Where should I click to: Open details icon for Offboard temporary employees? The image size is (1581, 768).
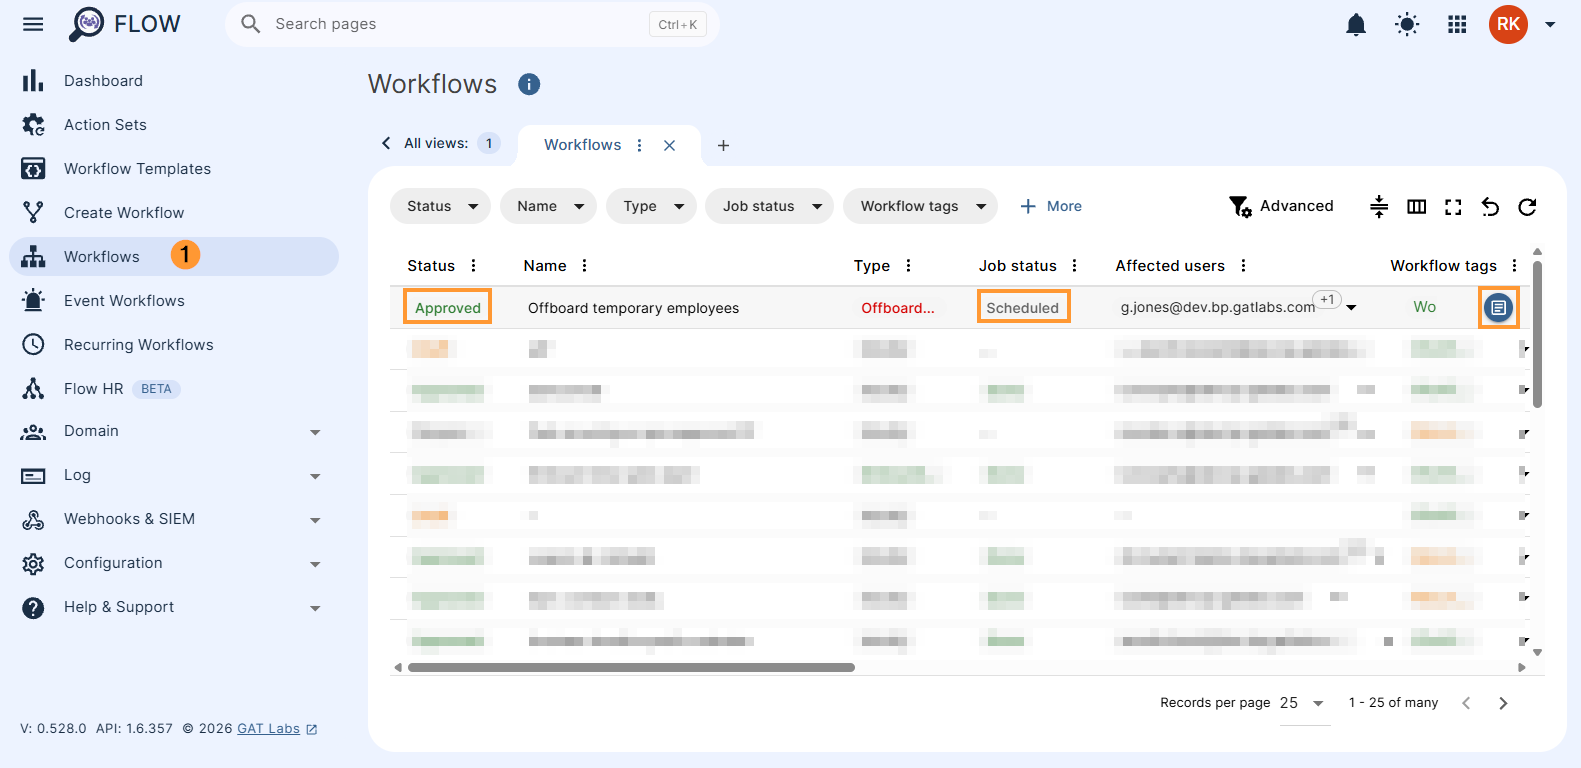coord(1498,307)
